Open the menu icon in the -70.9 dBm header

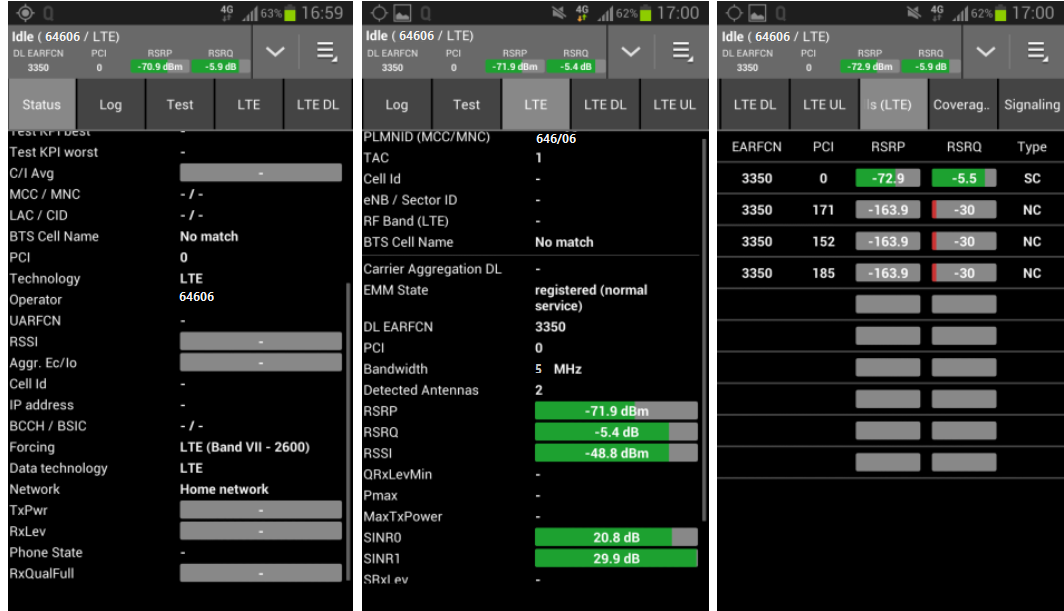(327, 52)
